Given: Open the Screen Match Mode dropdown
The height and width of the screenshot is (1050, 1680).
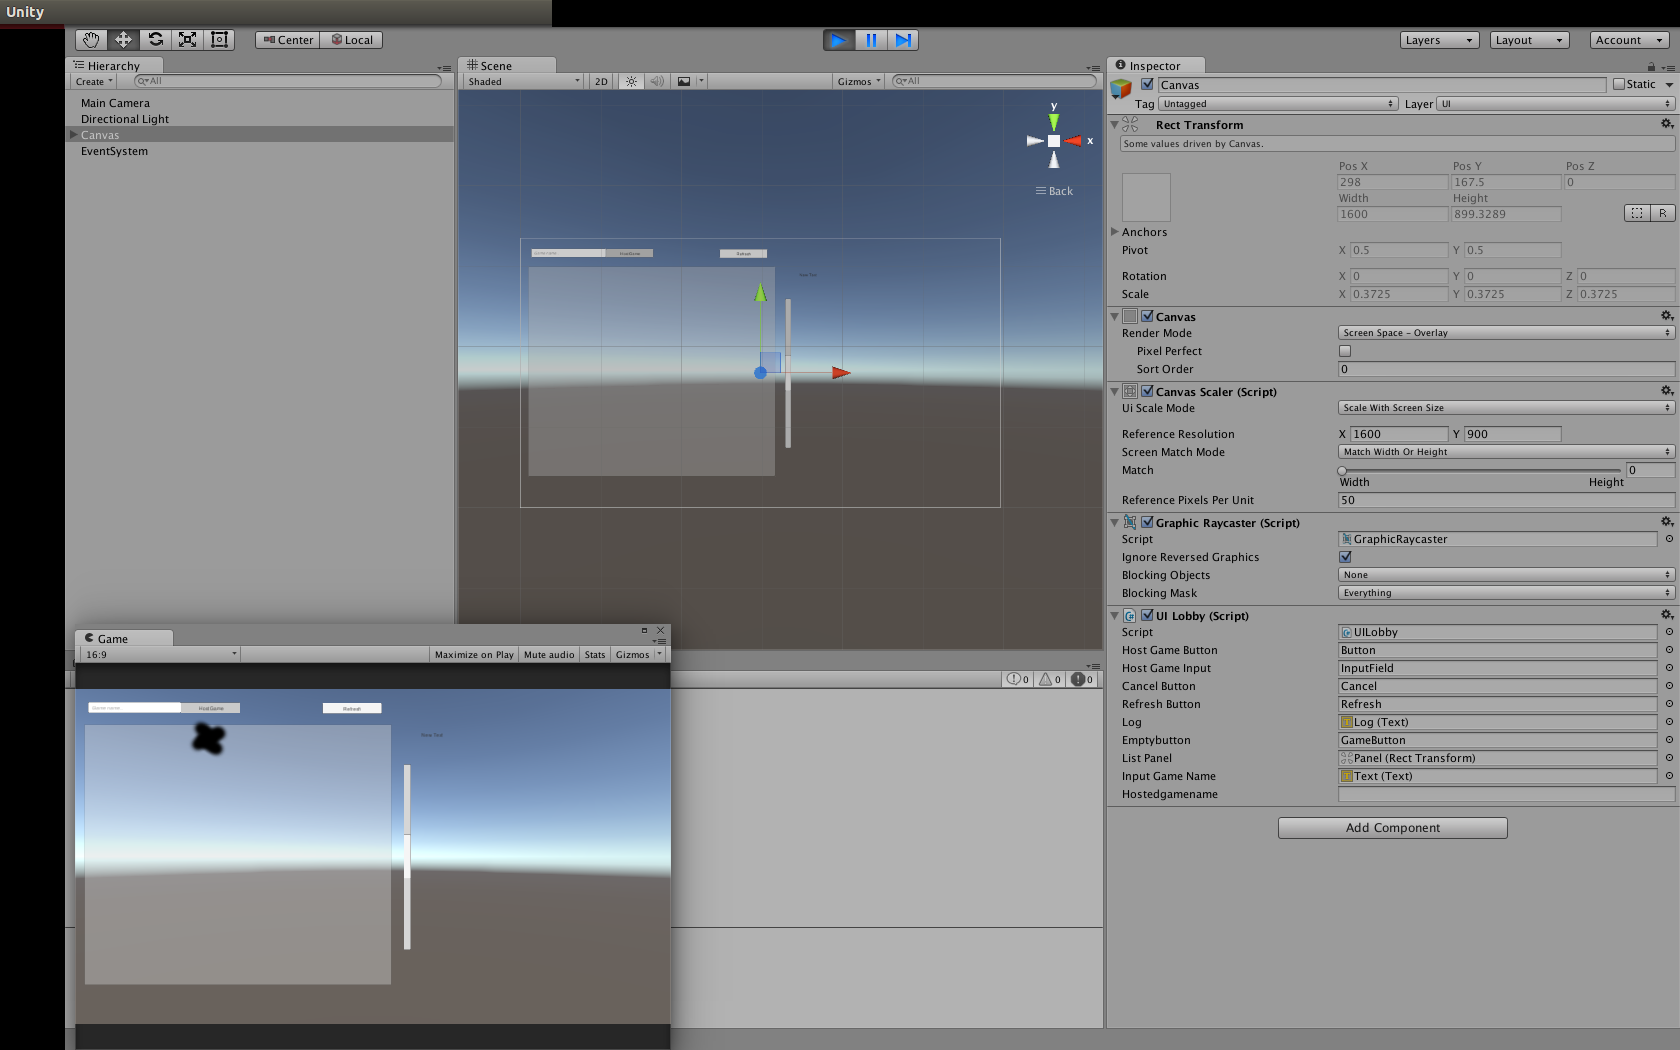Looking at the screenshot, I should tap(1506, 452).
